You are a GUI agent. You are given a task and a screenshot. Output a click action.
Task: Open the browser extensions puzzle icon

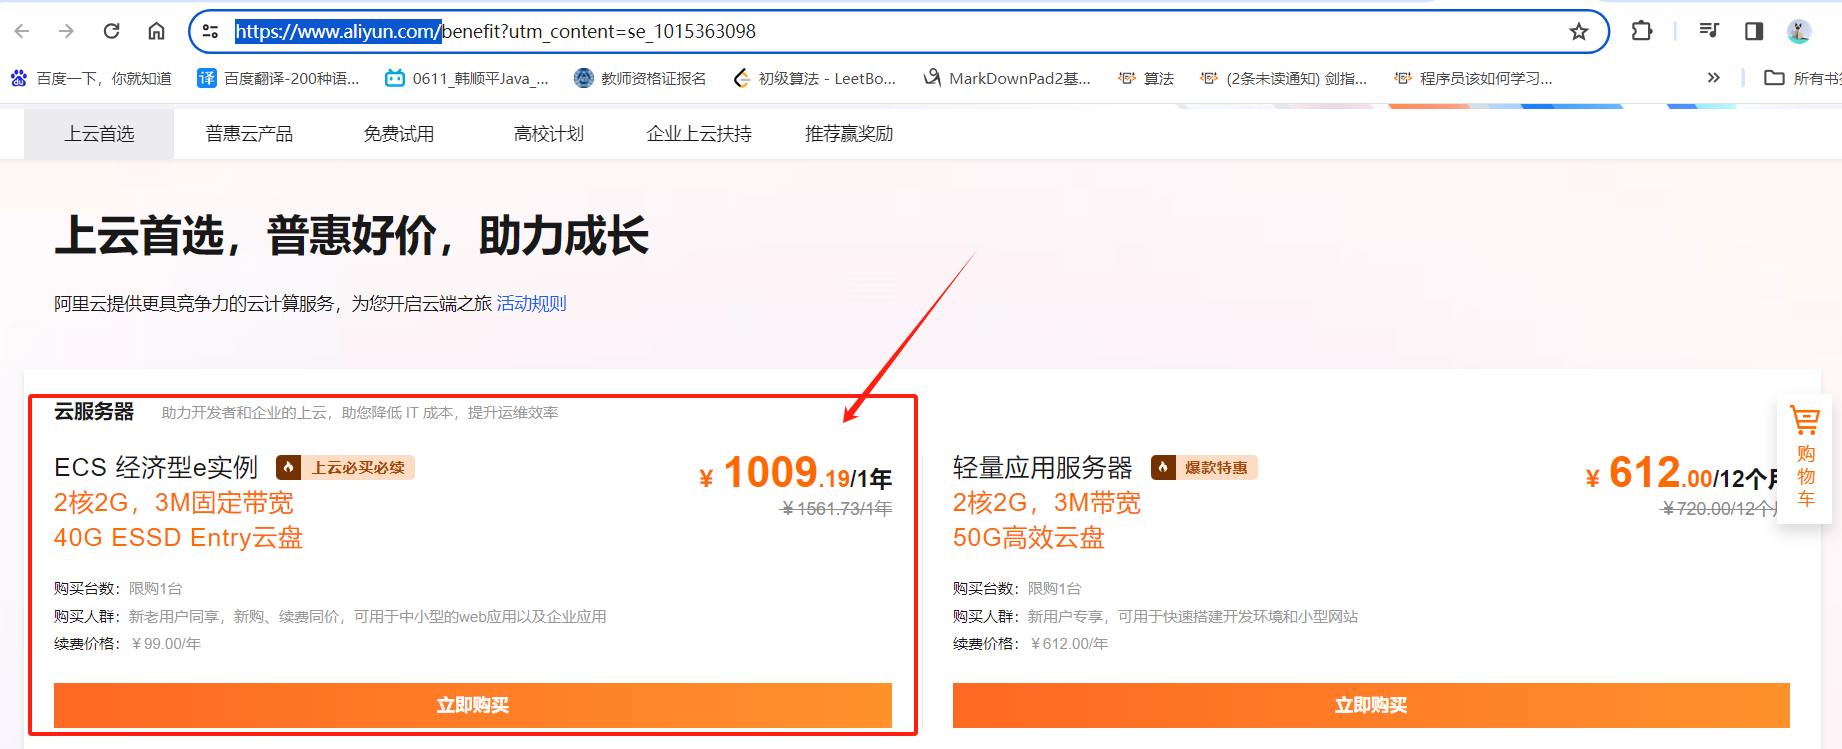(x=1641, y=31)
